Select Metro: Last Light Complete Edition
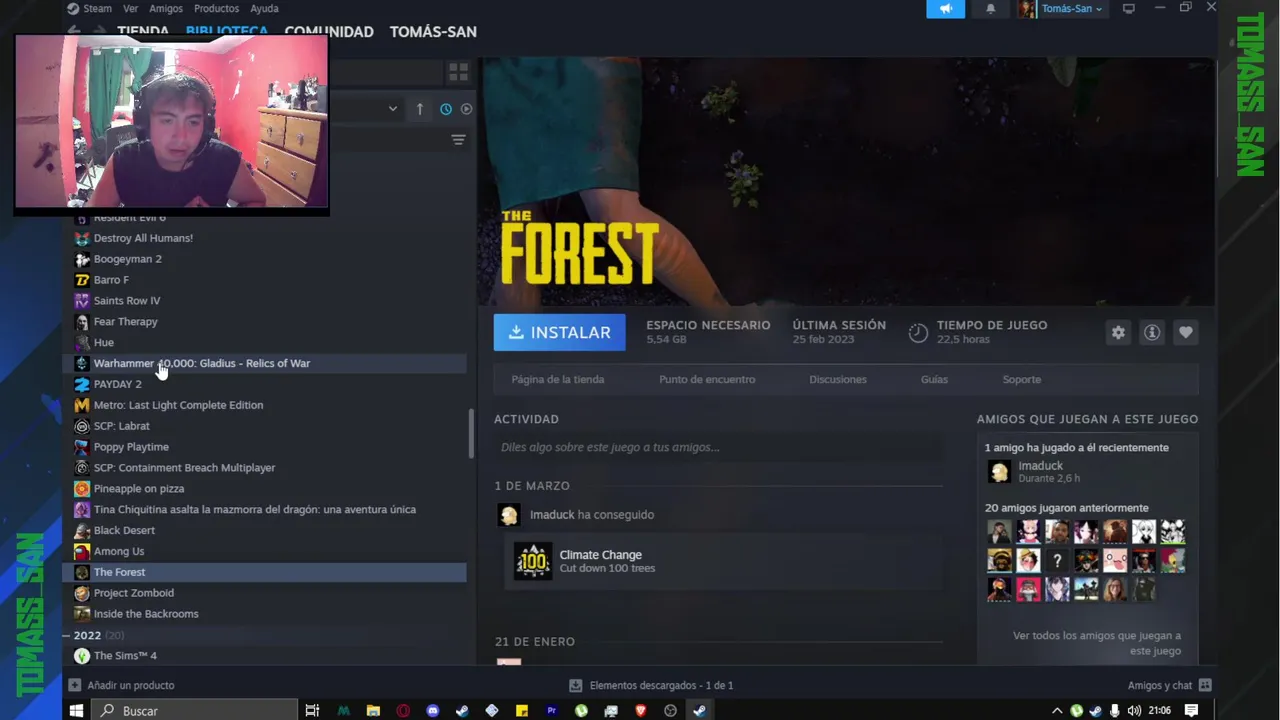Viewport: 1280px width, 720px height. (178, 405)
